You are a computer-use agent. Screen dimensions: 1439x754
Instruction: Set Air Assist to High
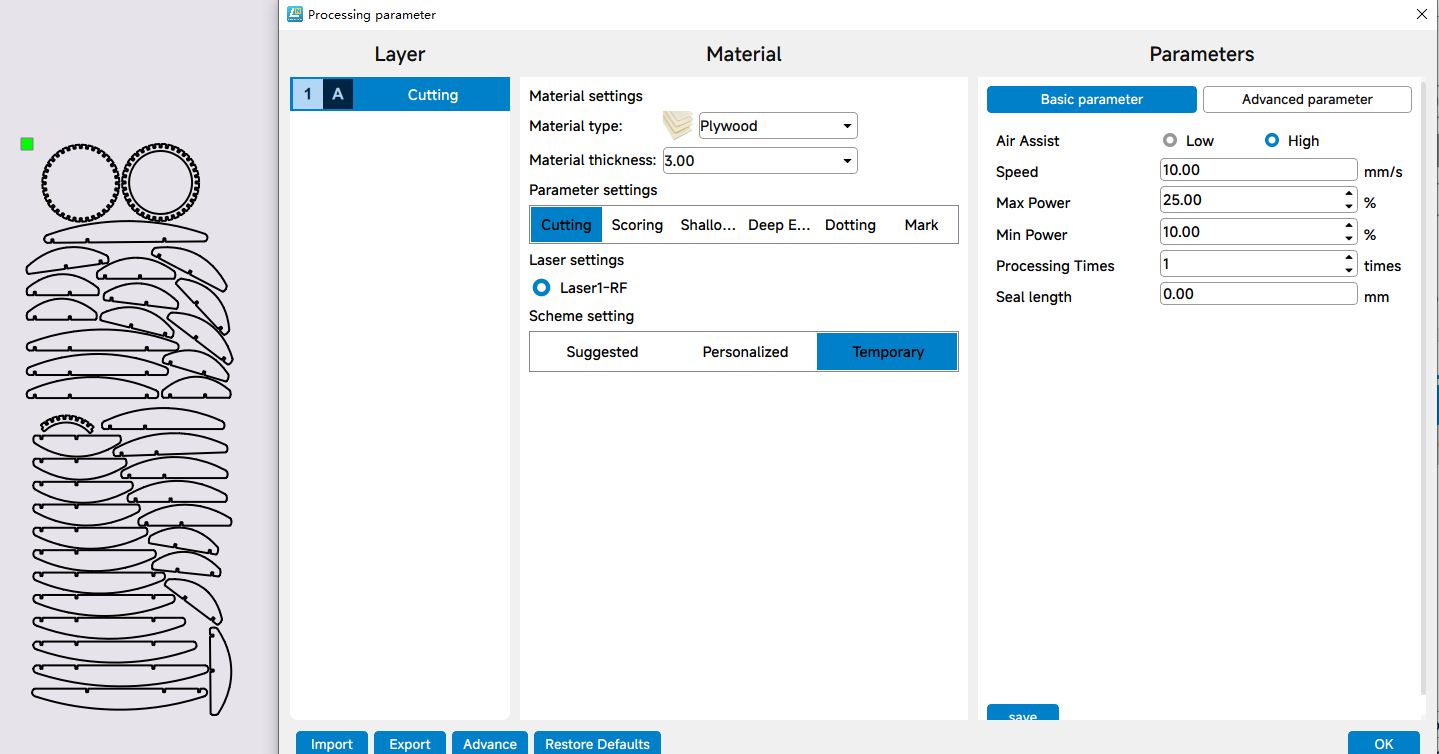1272,141
